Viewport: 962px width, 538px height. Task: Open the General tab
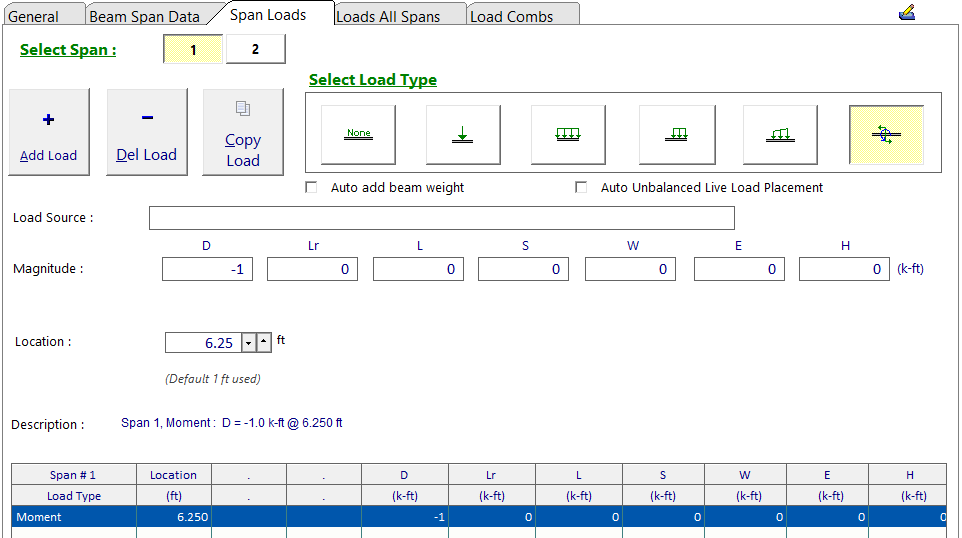click(43, 16)
